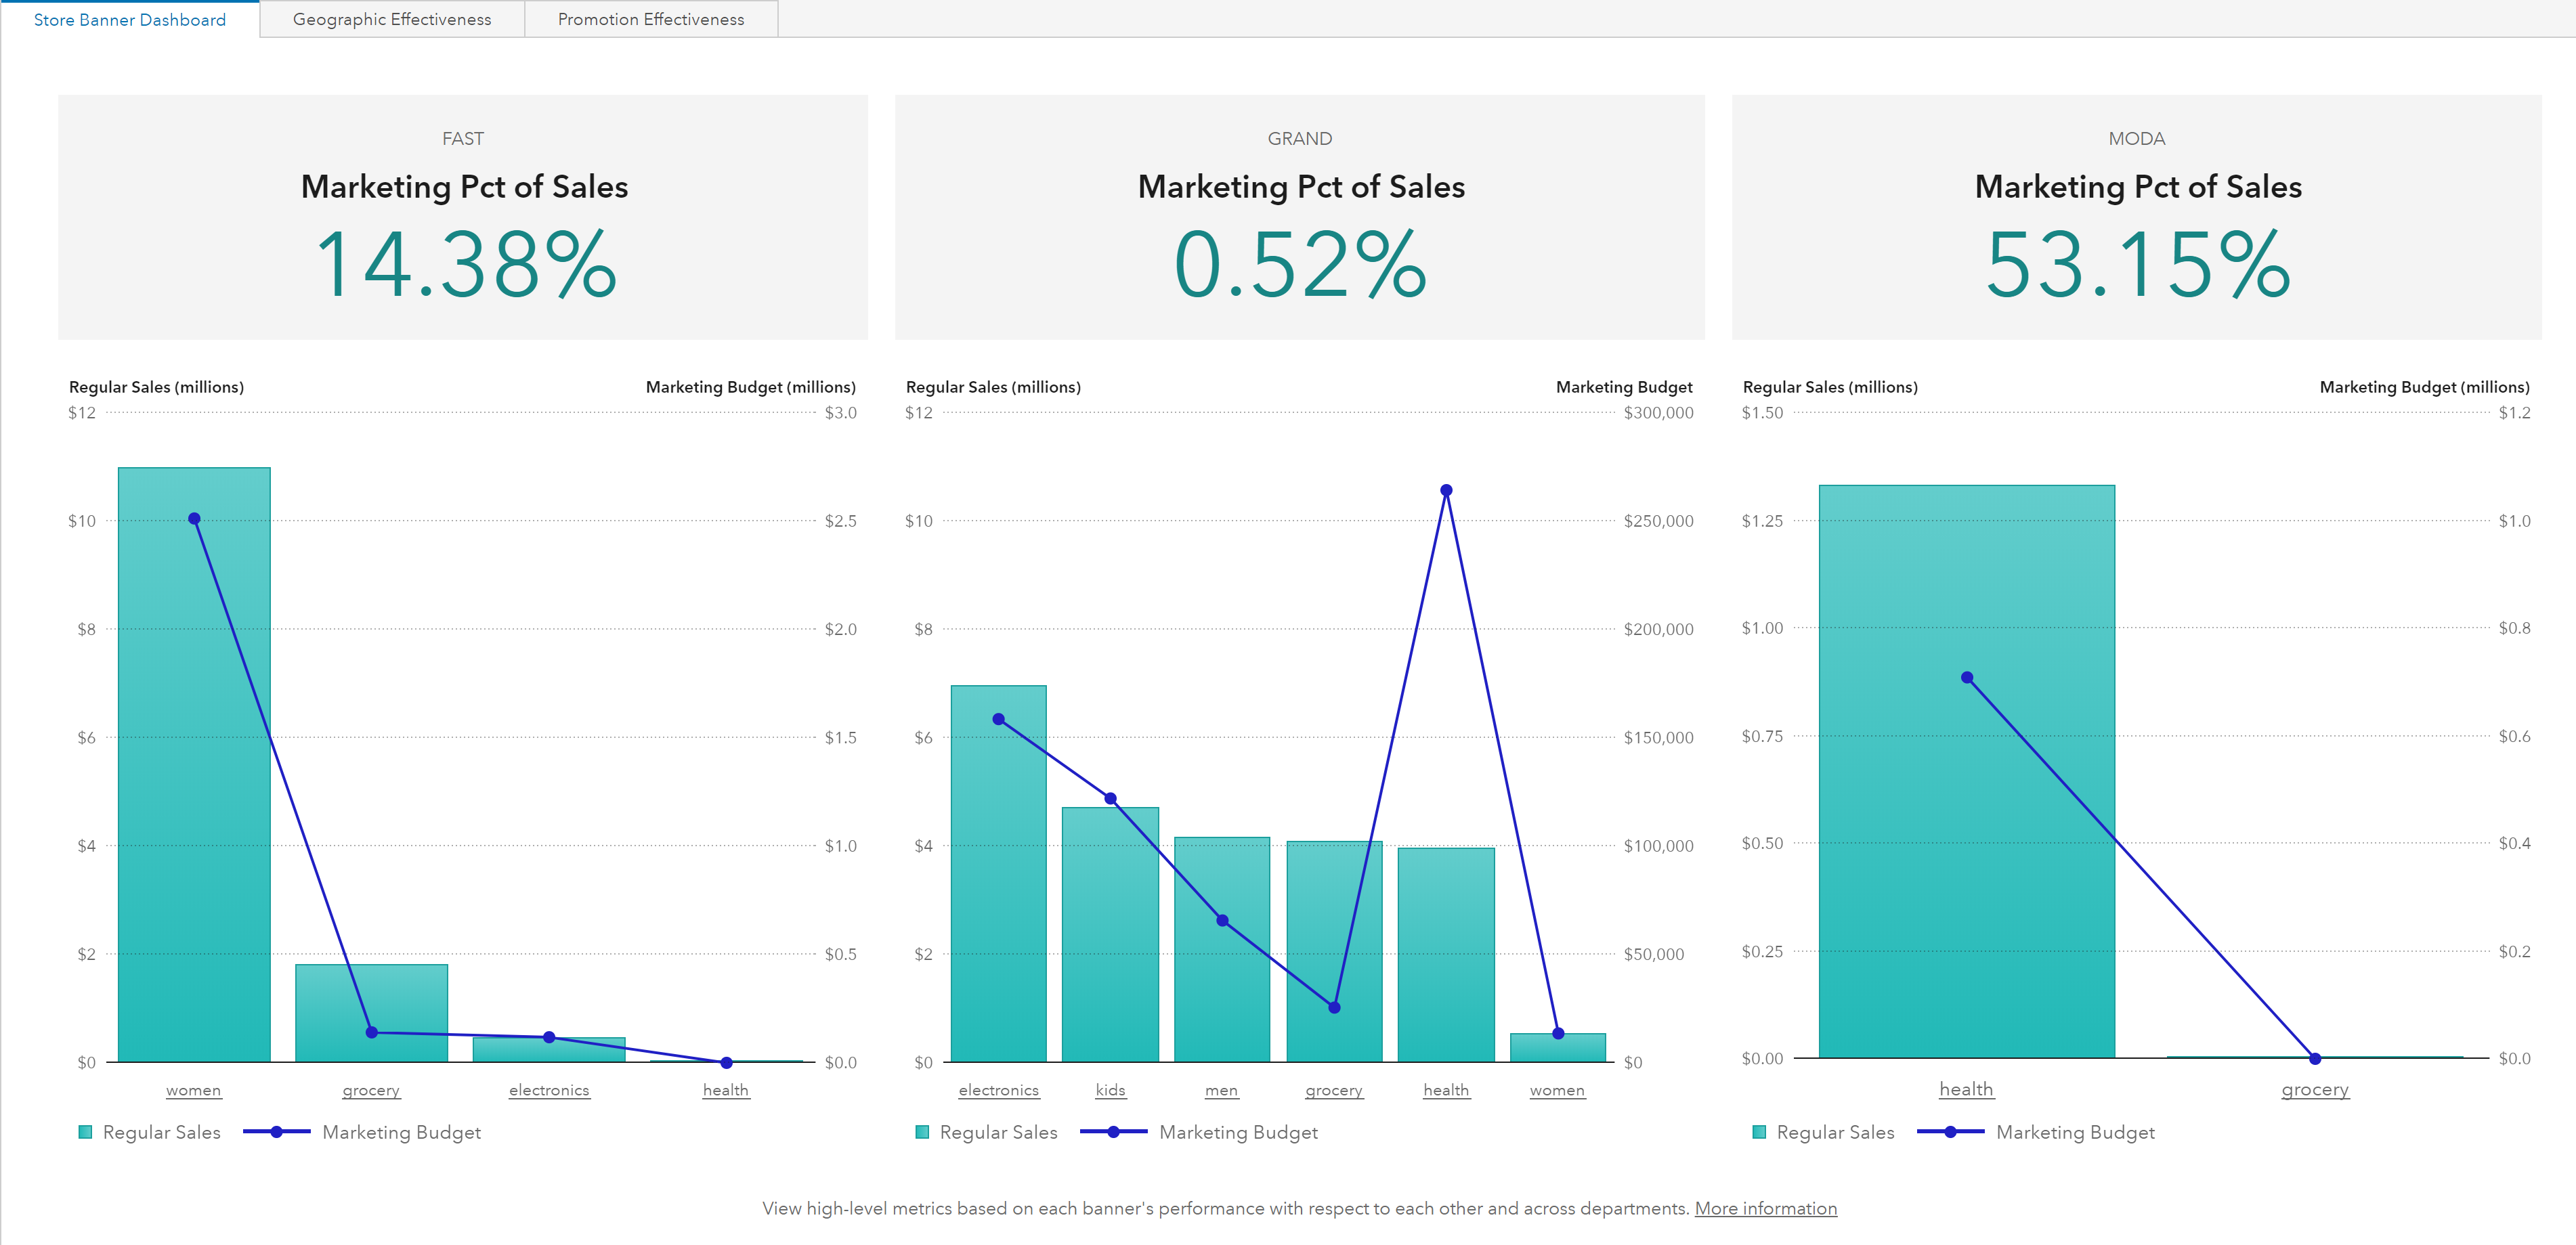The height and width of the screenshot is (1245, 2576).
Task: Switch to Geographic Effectiveness tab
Action: [391, 19]
